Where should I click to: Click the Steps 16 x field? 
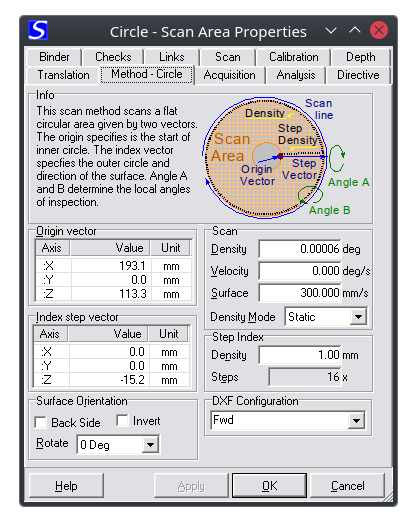(x=304, y=377)
